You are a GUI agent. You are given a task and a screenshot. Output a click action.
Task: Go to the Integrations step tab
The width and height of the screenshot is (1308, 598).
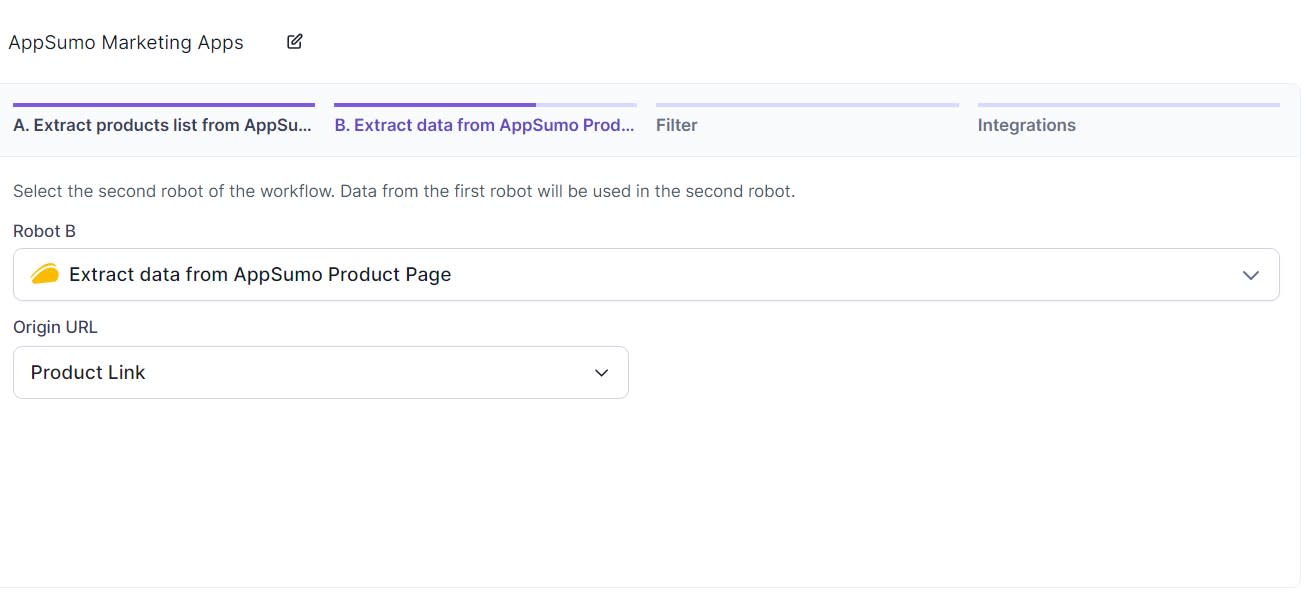pyautogui.click(x=1027, y=125)
